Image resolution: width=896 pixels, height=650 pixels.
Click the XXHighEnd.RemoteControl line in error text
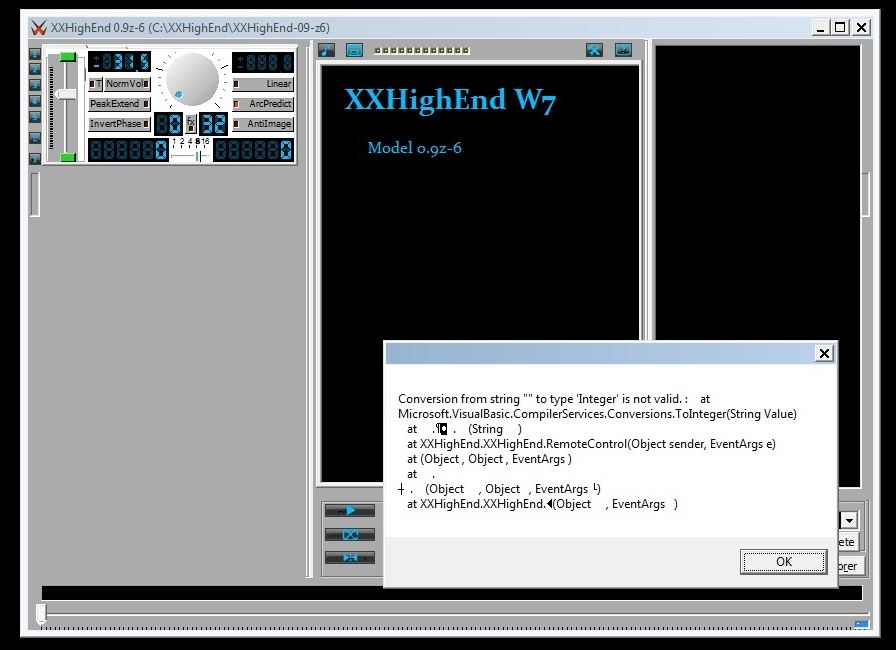point(591,444)
